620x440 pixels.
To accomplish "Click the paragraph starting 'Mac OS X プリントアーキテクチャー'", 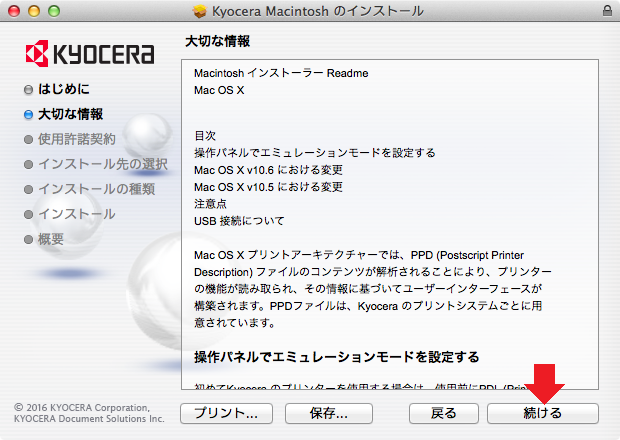I will (x=372, y=289).
